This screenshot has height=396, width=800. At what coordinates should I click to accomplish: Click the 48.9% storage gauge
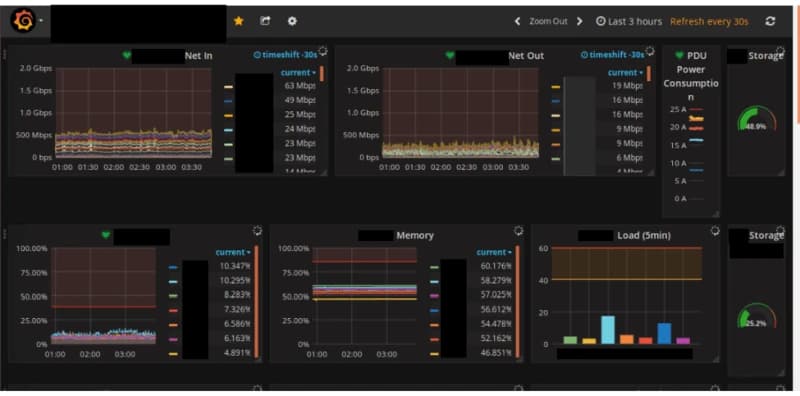[x=756, y=120]
